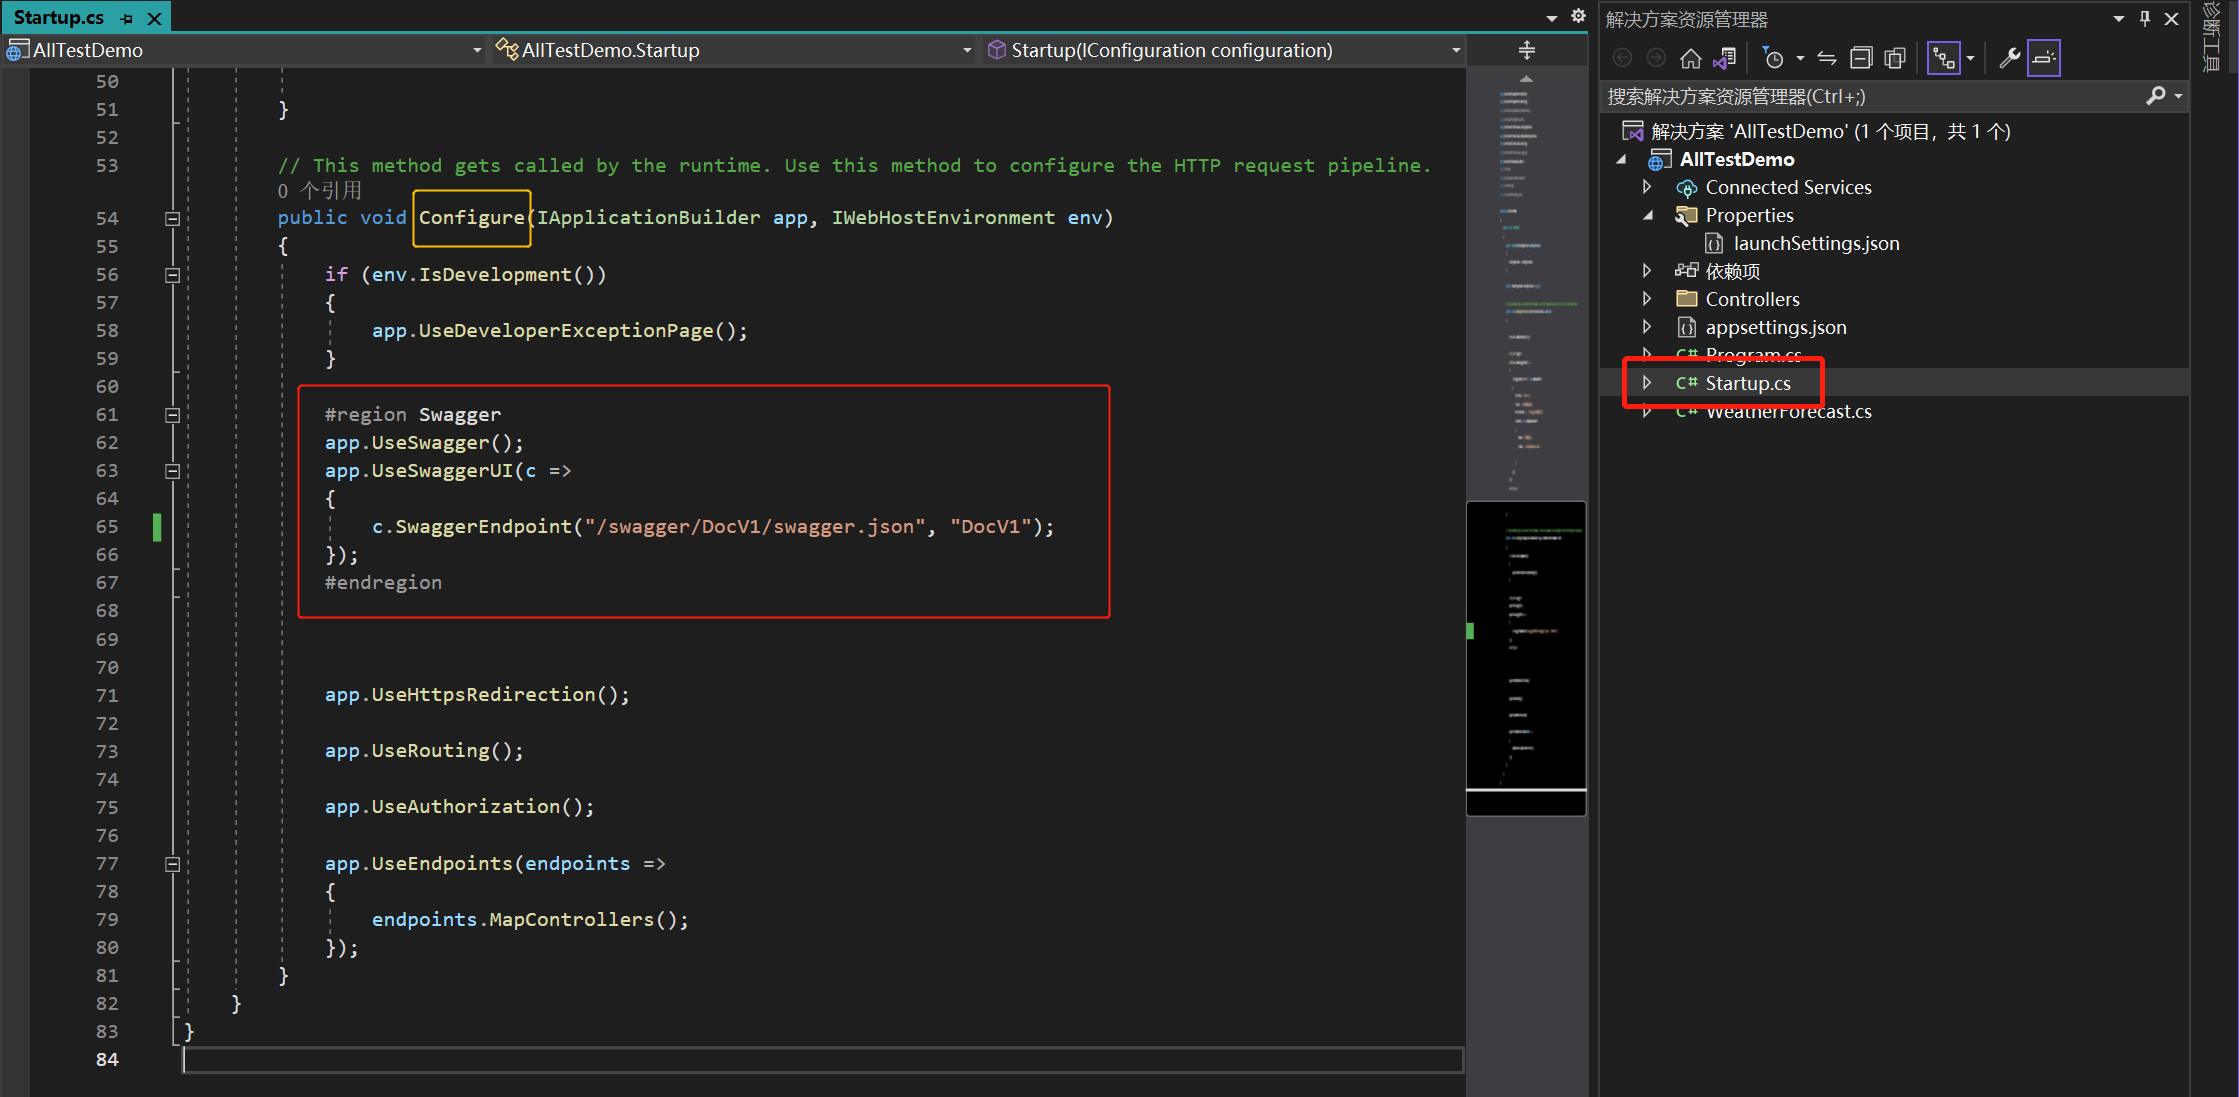Expand appsettings.json node

pos(1647,327)
